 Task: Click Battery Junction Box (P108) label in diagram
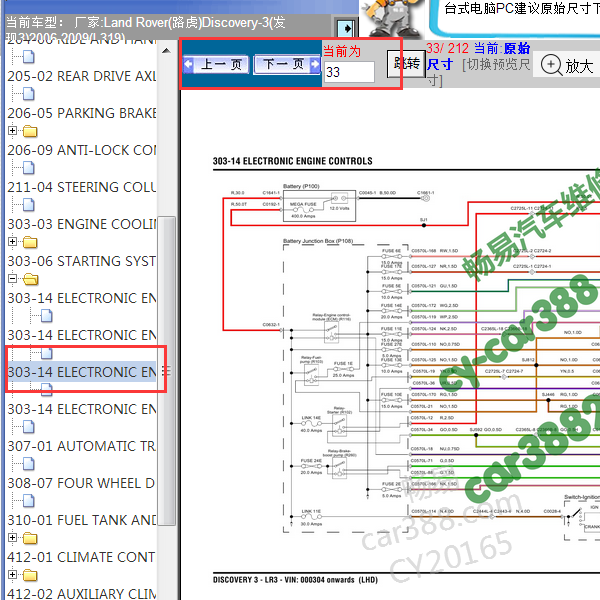pos(318,241)
